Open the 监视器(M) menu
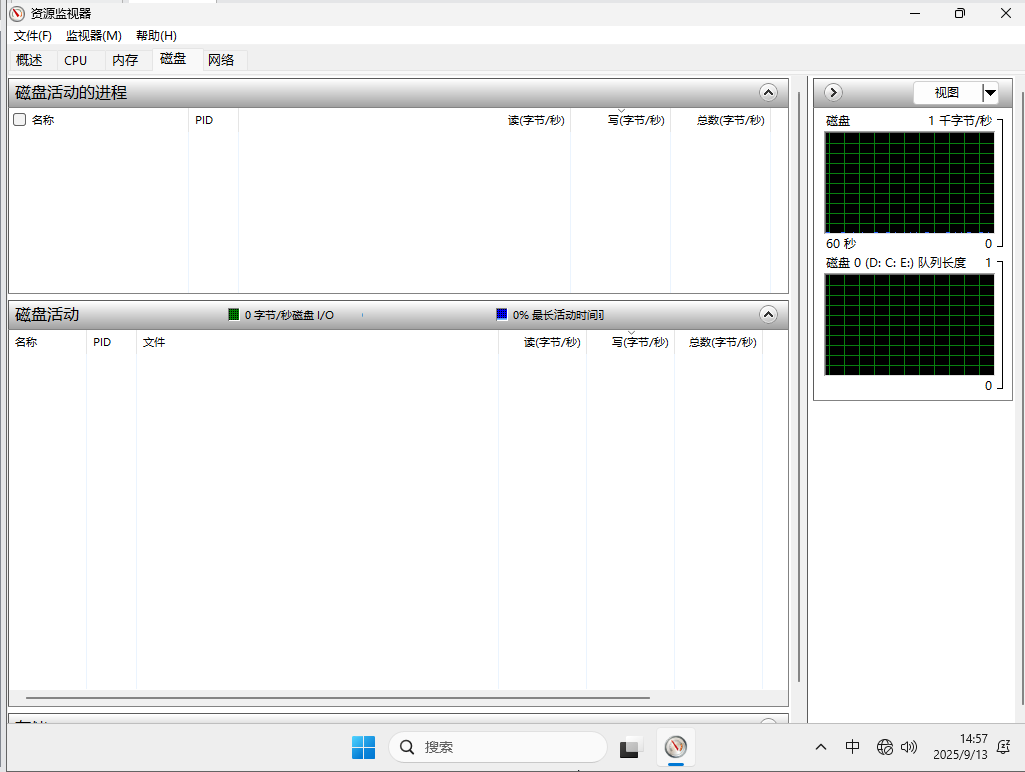The height and width of the screenshot is (772, 1025). (94, 36)
